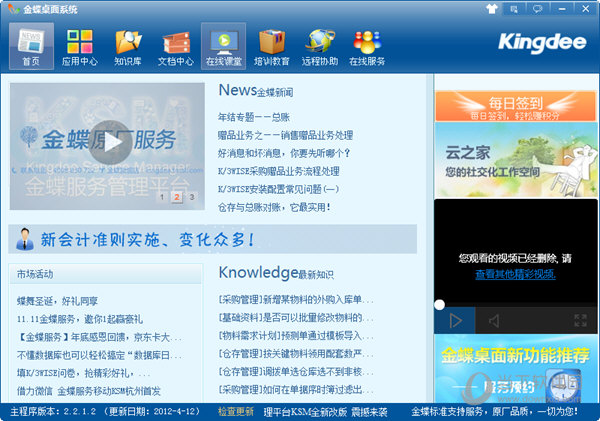Click the 市场活动 section header

click(106, 274)
